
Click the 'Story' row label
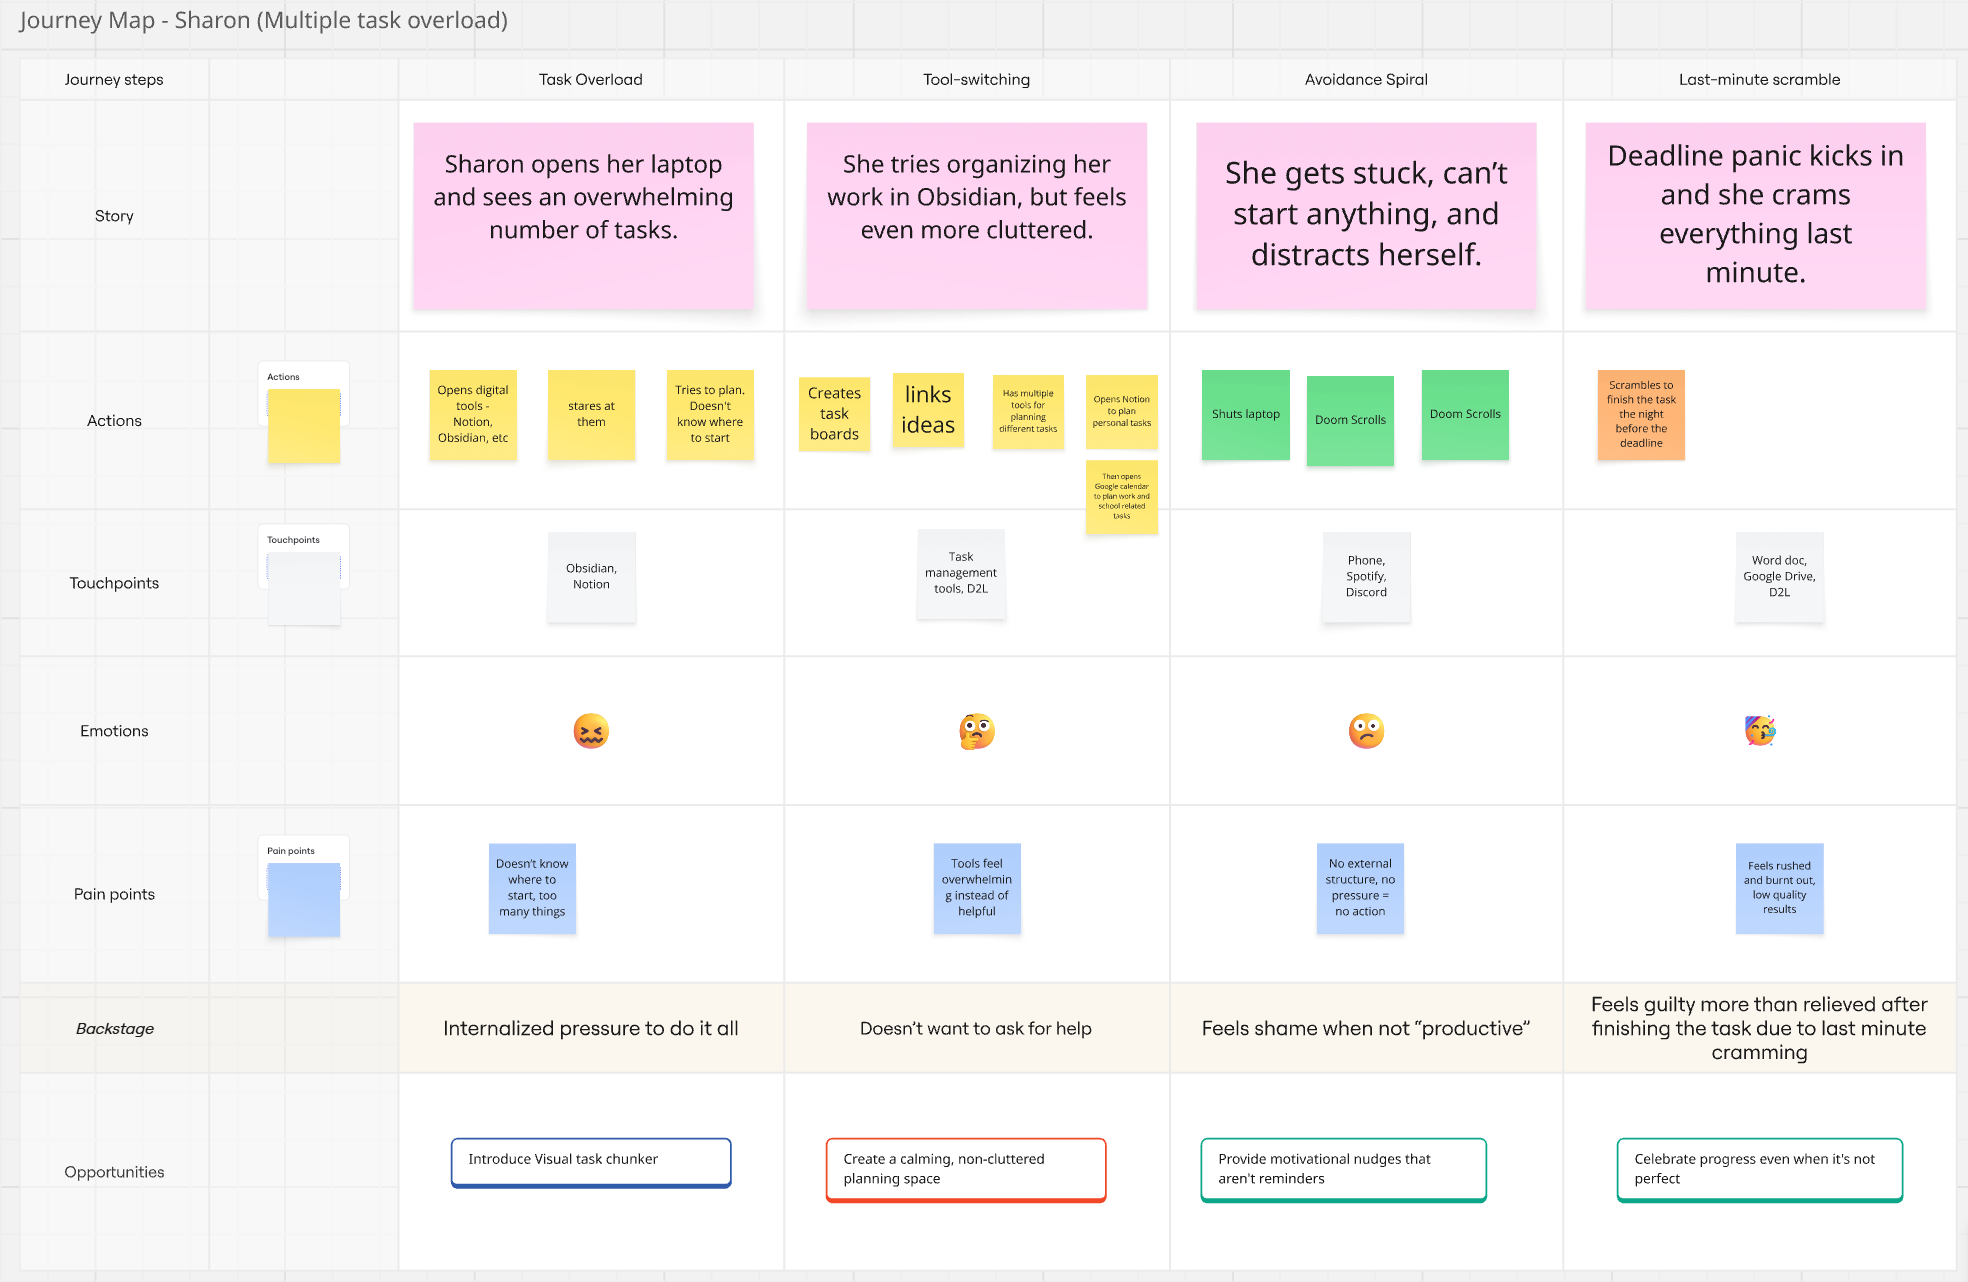[x=114, y=216]
